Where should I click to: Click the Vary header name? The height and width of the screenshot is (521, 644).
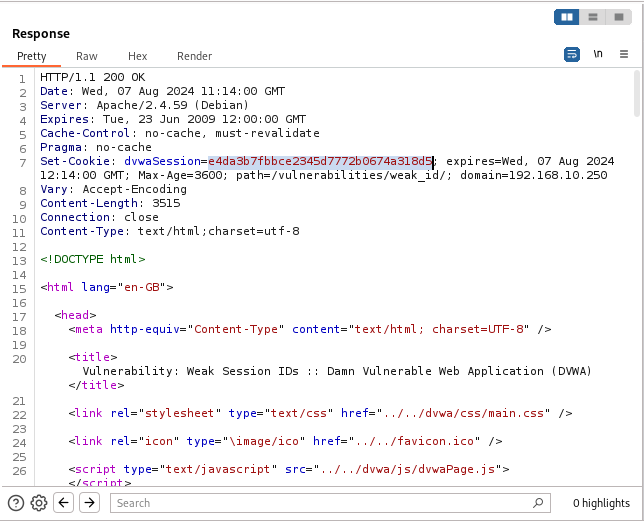[x=54, y=189]
